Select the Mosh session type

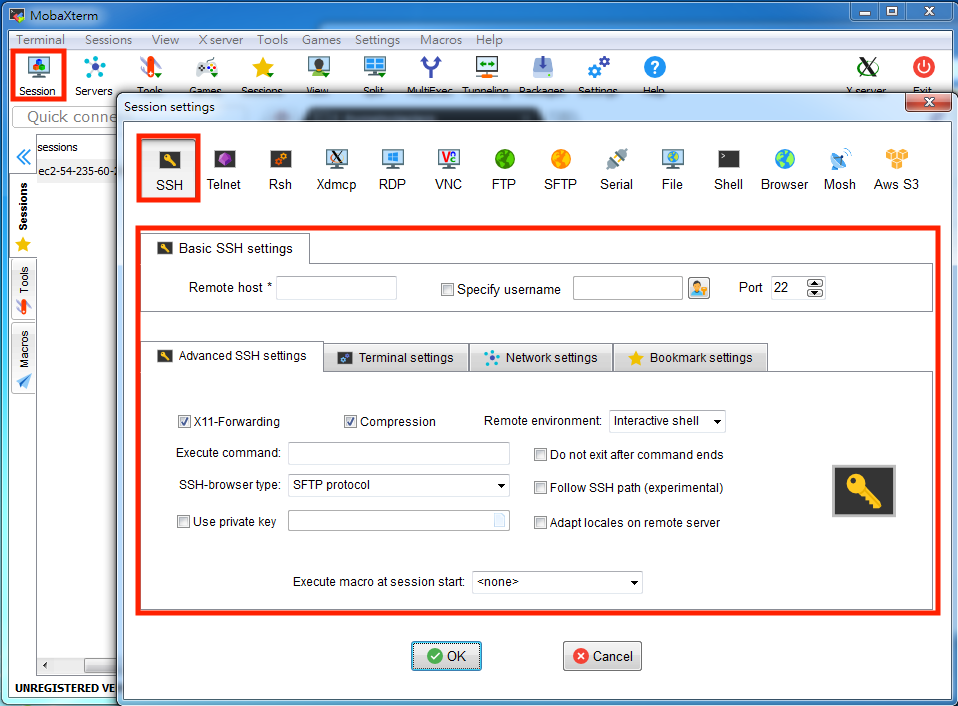[840, 169]
